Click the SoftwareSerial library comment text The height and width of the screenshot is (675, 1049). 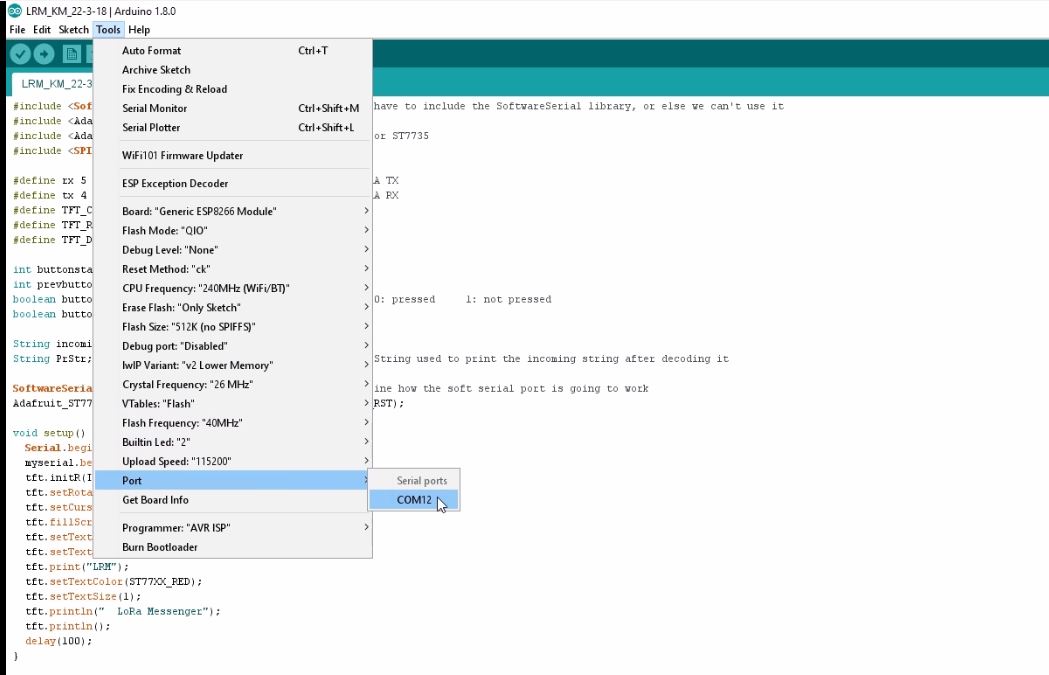pos(579,106)
